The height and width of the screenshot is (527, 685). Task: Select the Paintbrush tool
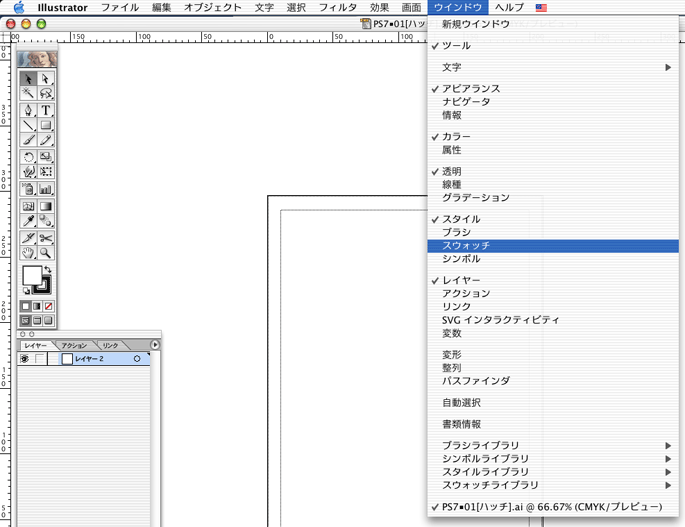click(x=28, y=140)
